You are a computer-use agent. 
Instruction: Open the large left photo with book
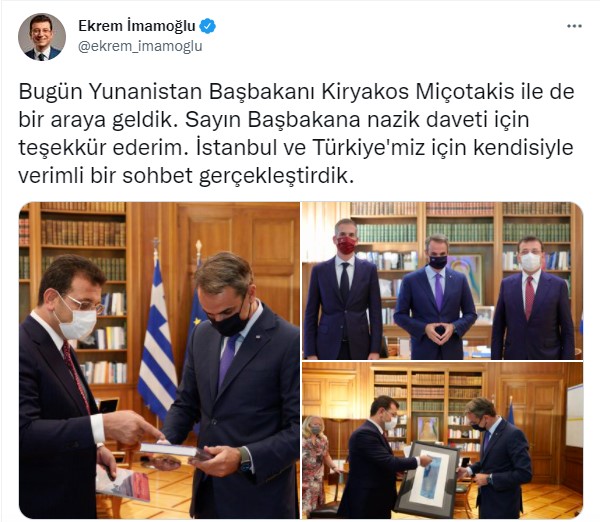click(160, 360)
